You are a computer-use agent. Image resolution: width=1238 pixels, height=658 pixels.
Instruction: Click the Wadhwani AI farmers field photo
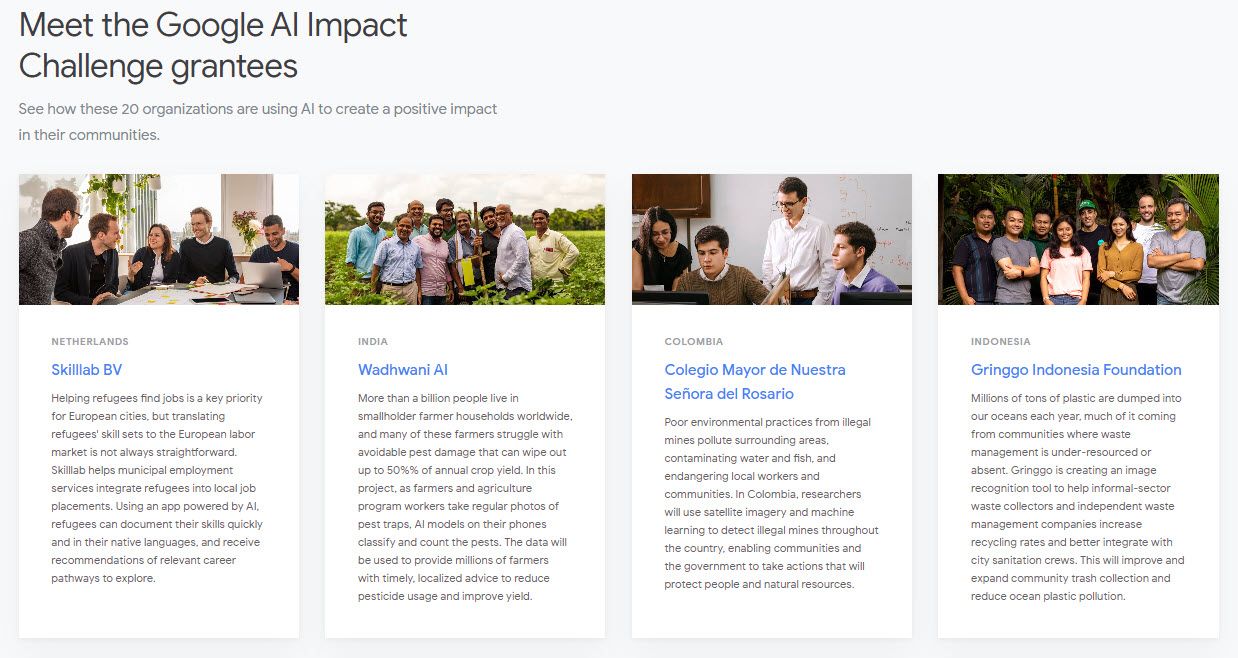coord(465,239)
